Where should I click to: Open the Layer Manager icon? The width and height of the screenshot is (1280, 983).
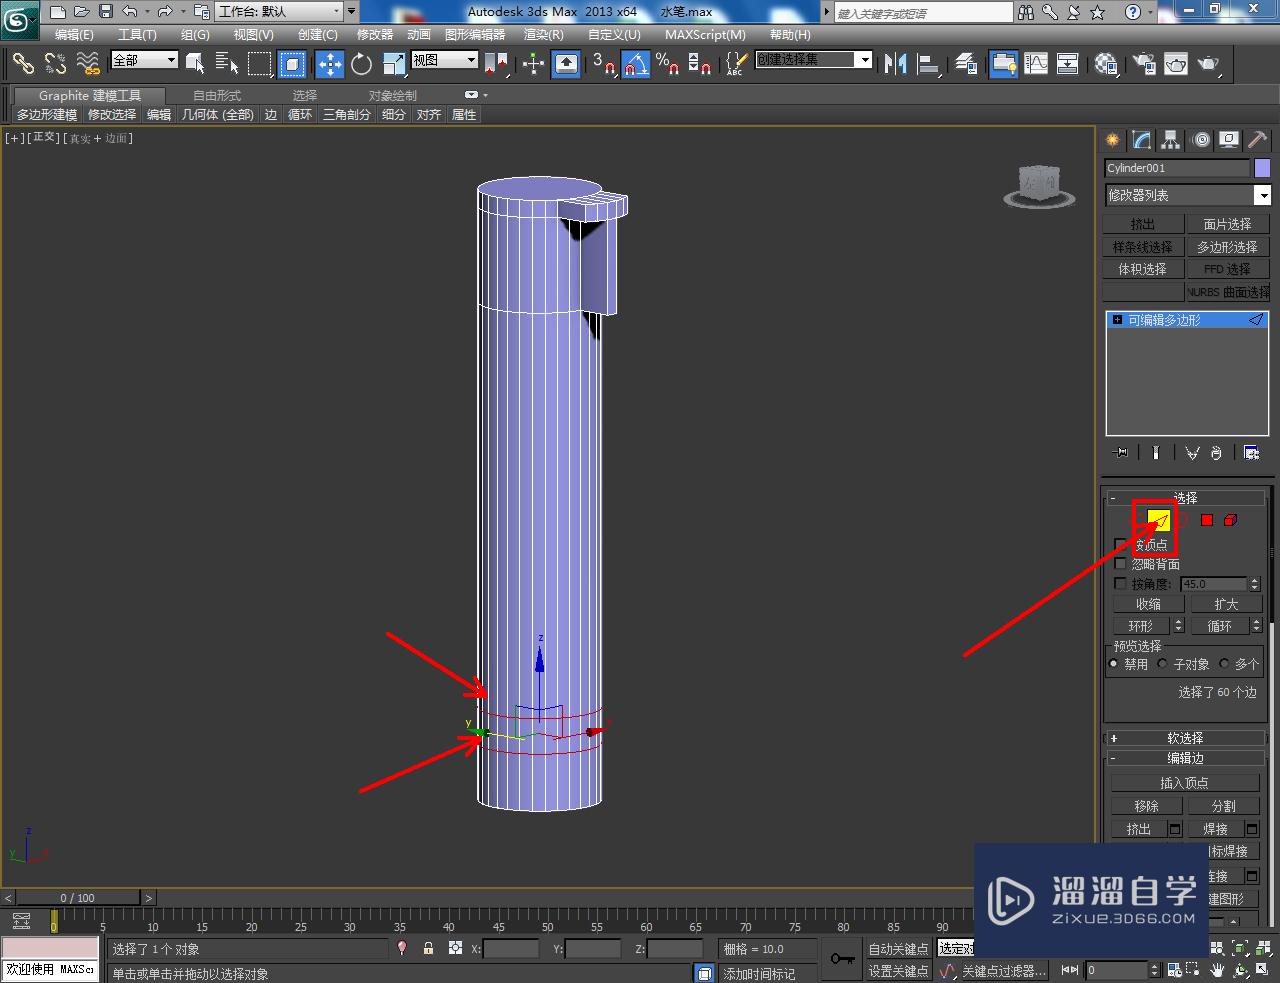click(x=966, y=64)
